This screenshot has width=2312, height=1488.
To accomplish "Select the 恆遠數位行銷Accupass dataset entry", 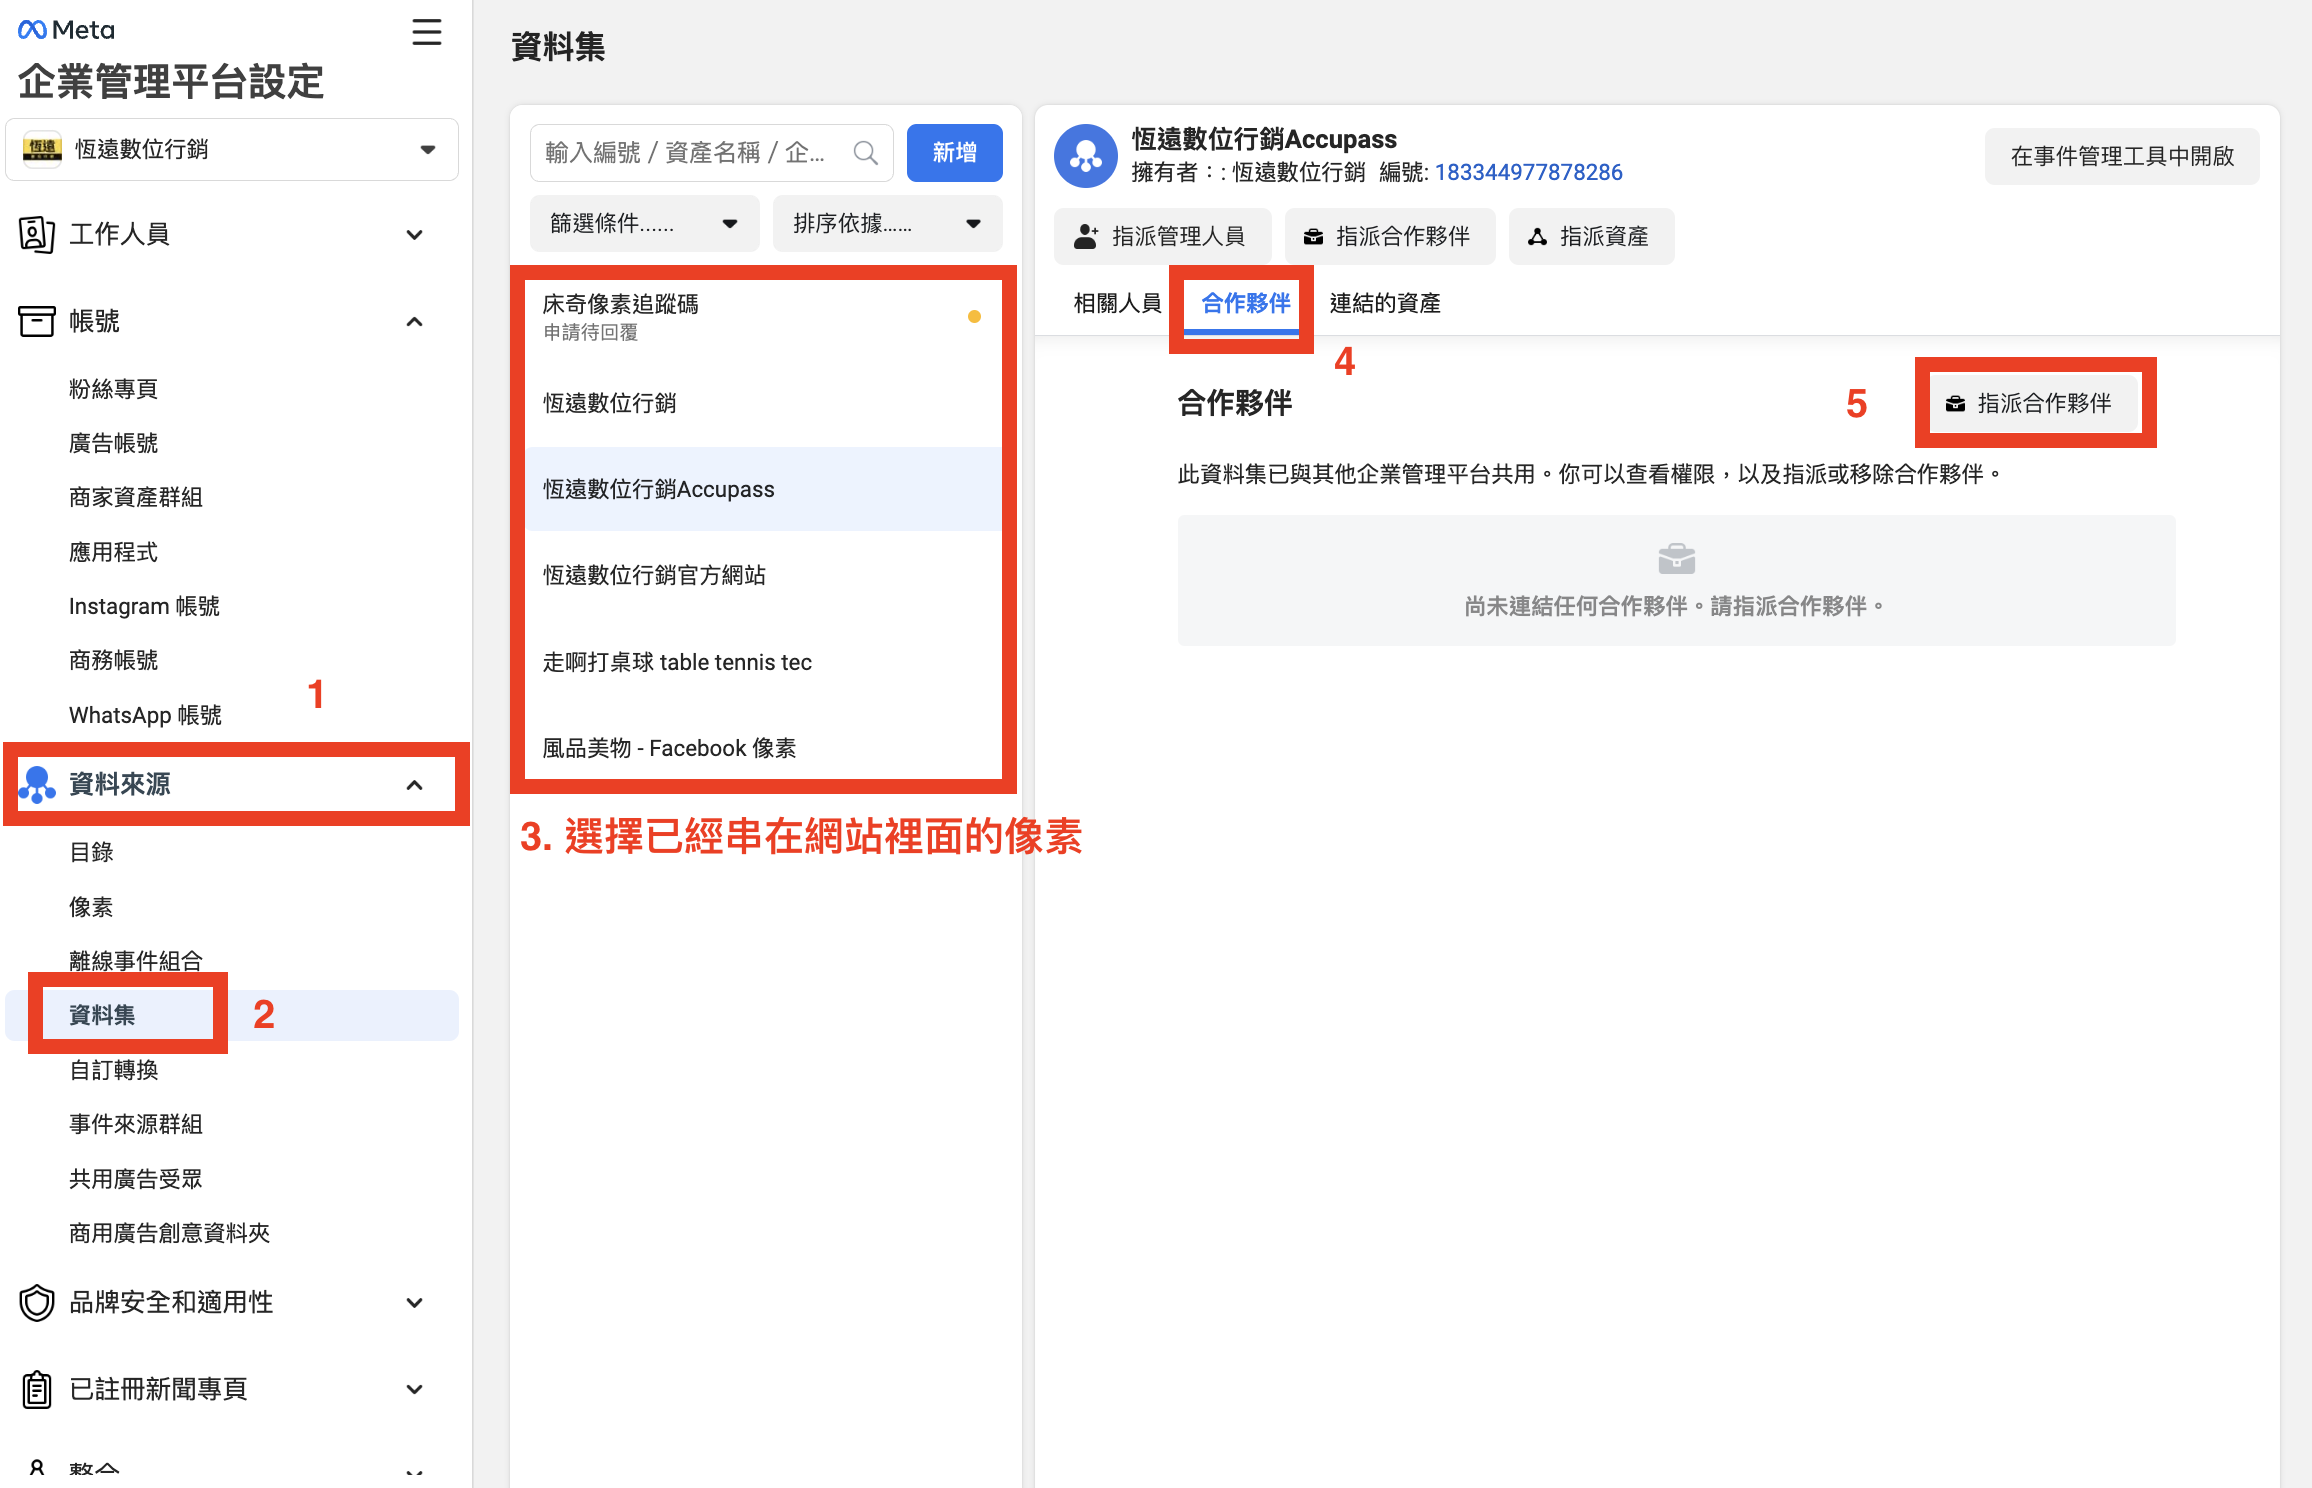I will [658, 489].
